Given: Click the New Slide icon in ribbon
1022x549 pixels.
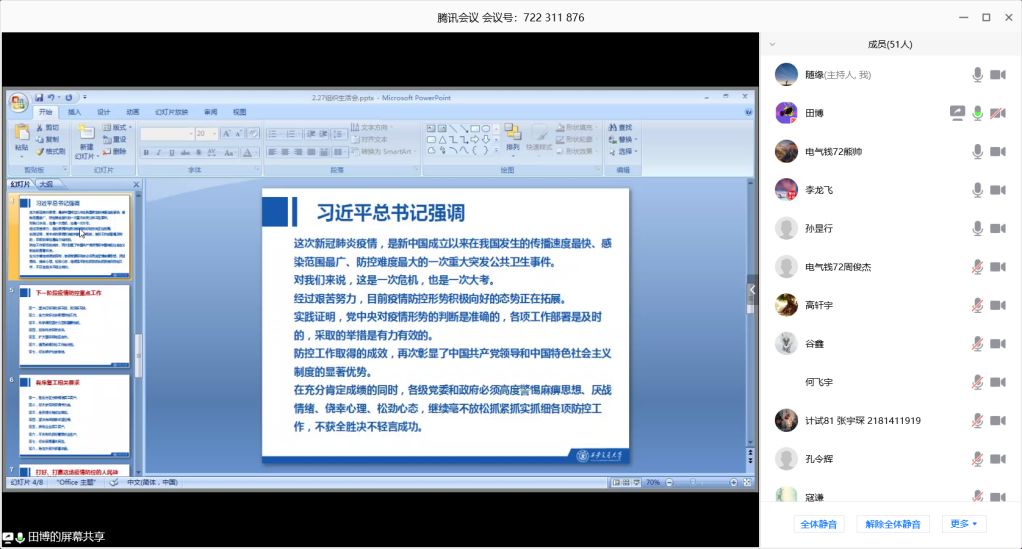Looking at the screenshot, I should tap(86, 138).
